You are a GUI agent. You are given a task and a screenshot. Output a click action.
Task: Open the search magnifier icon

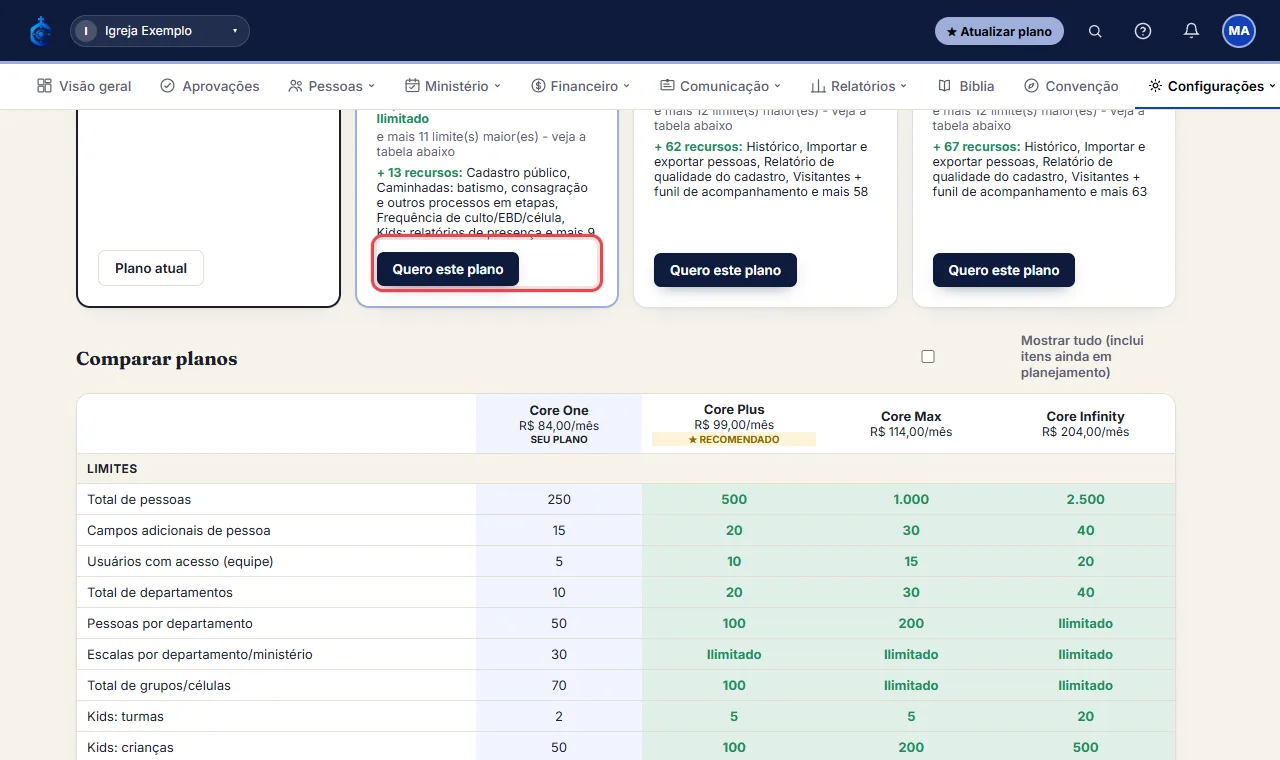(x=1095, y=31)
